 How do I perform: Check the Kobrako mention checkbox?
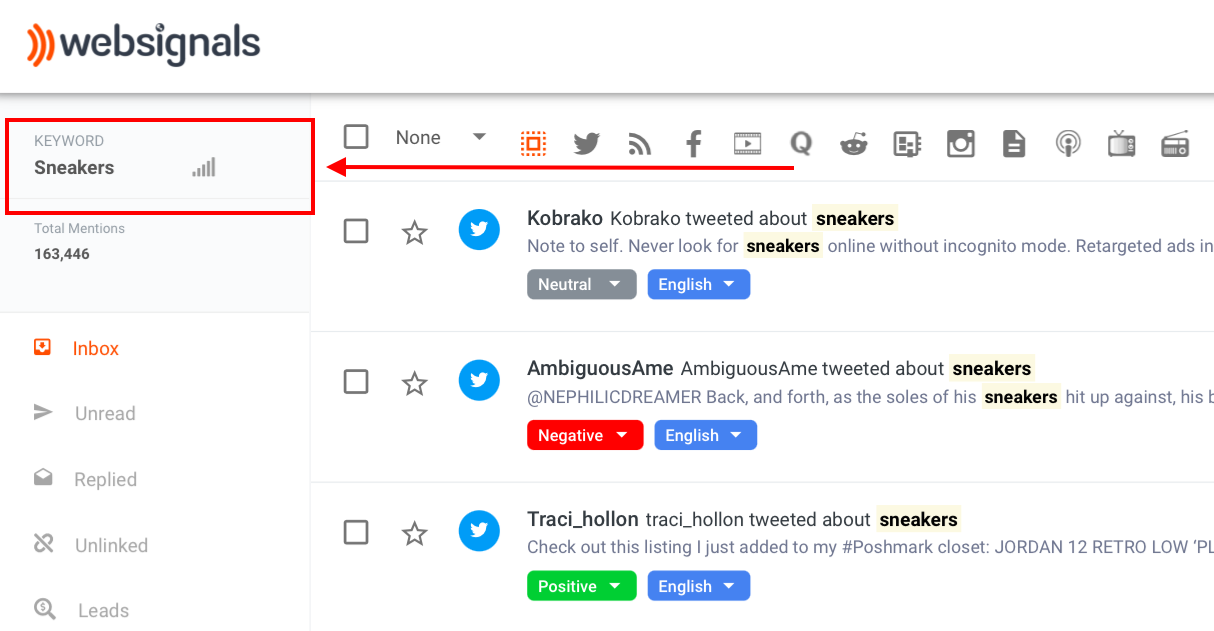(x=356, y=231)
